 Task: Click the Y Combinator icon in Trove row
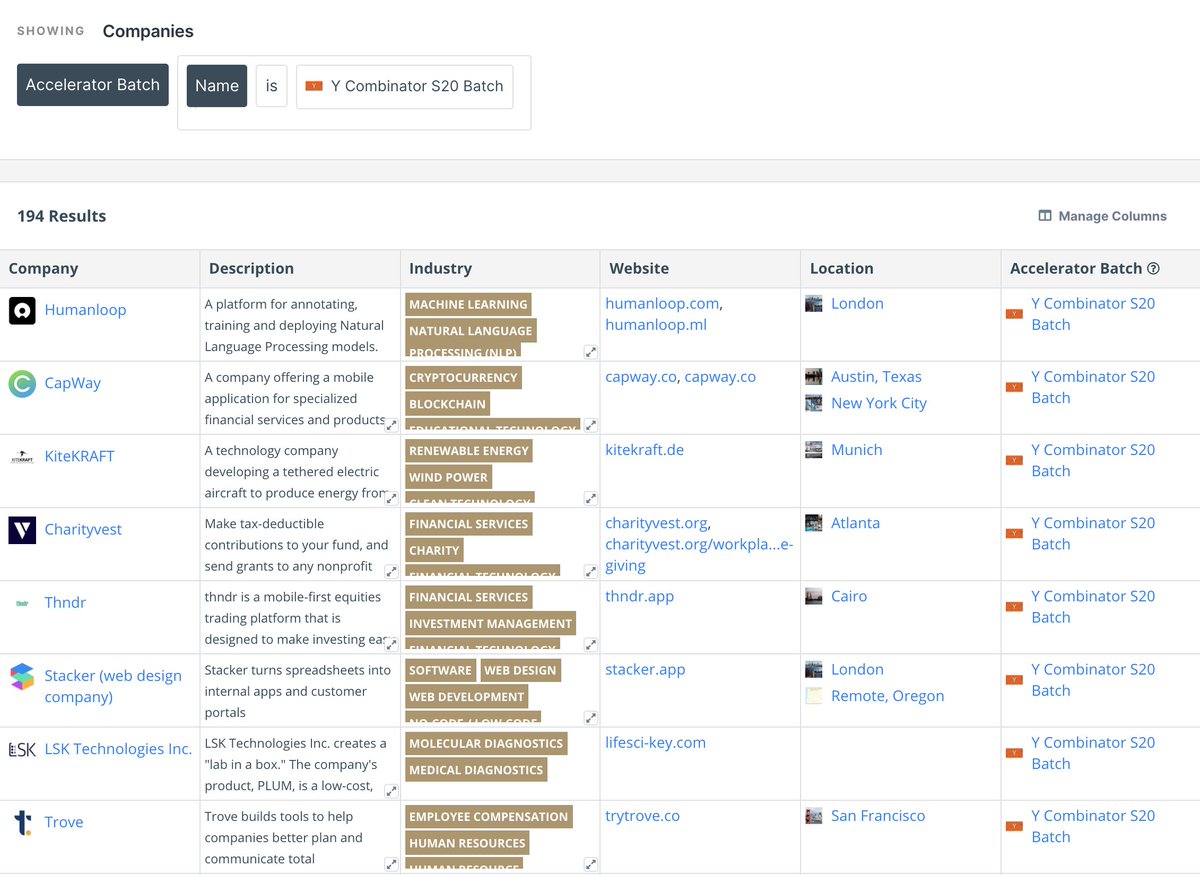click(x=1014, y=826)
